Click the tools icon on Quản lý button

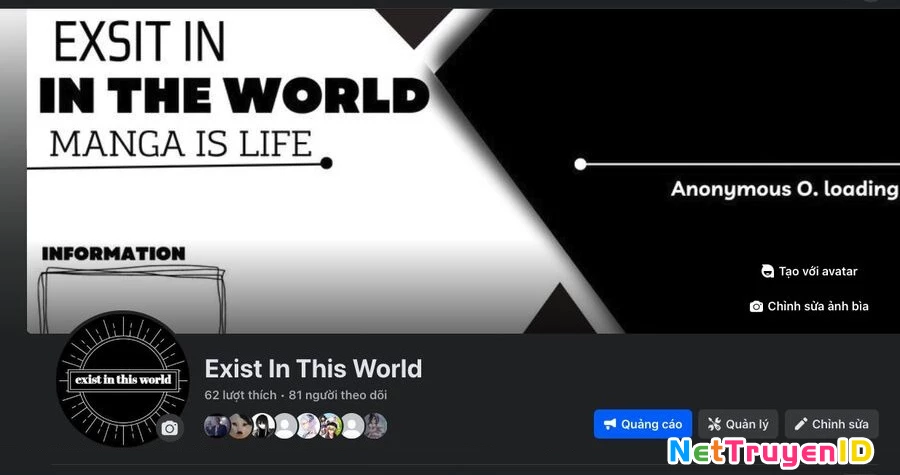pos(713,424)
